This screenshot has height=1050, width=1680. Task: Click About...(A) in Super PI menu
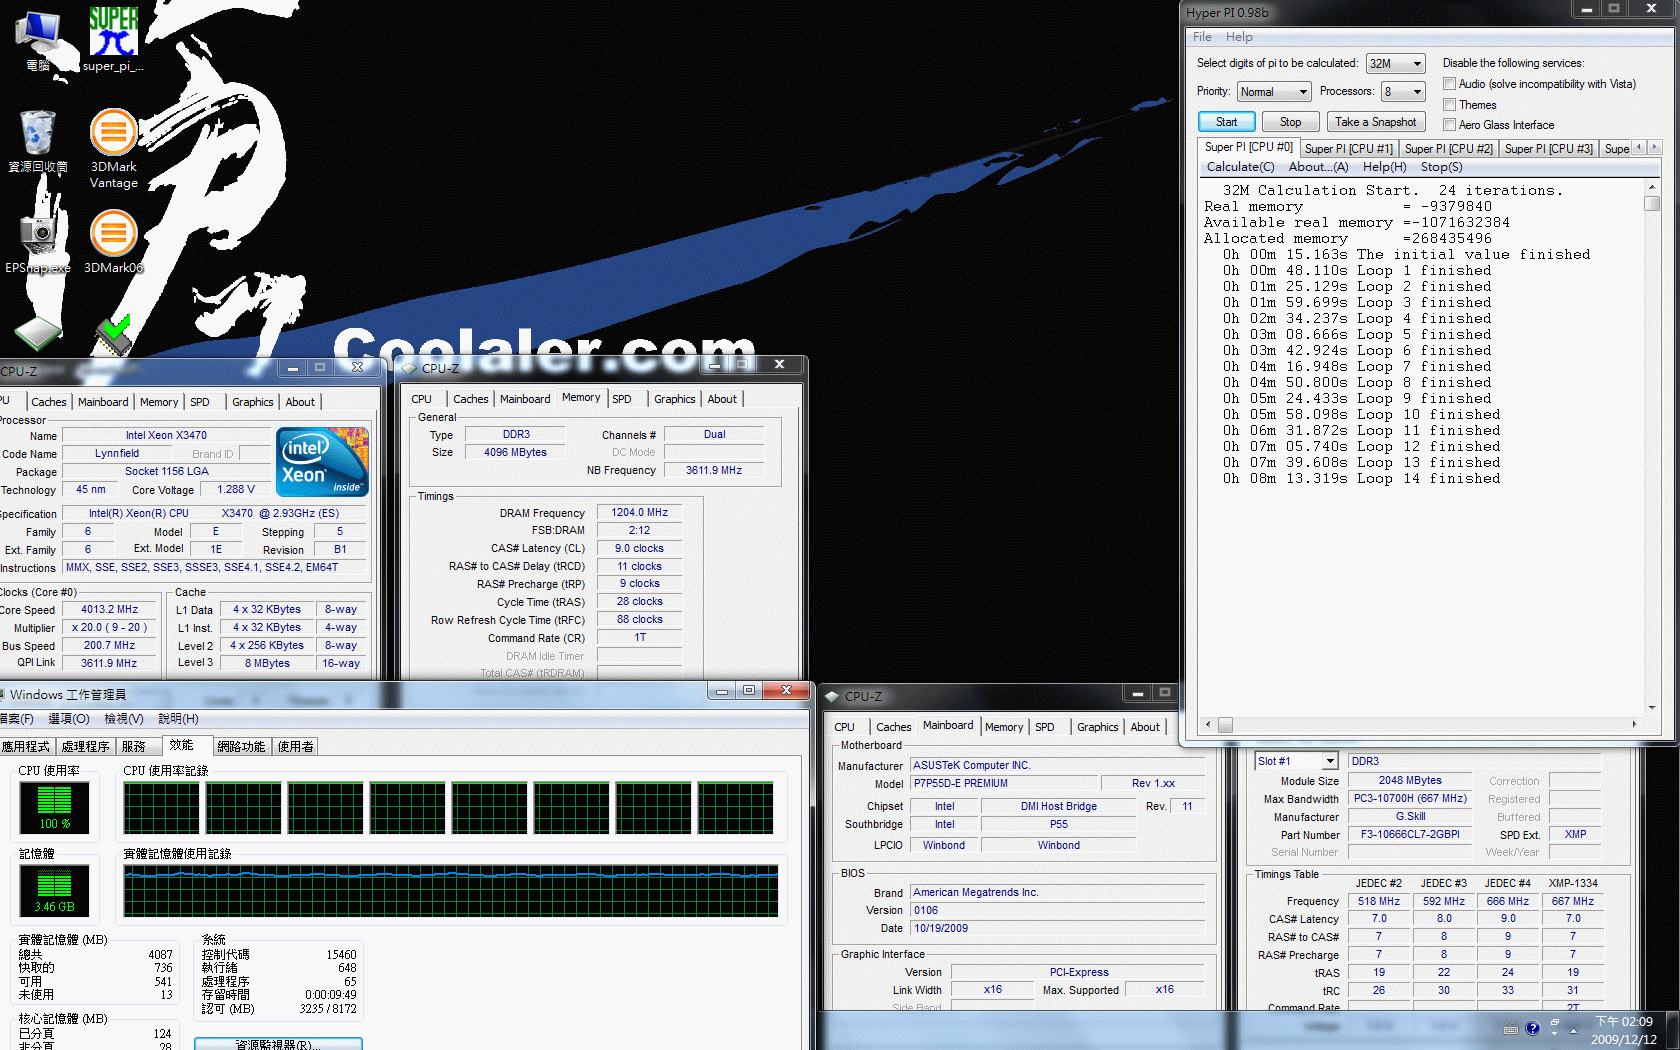[1318, 167]
